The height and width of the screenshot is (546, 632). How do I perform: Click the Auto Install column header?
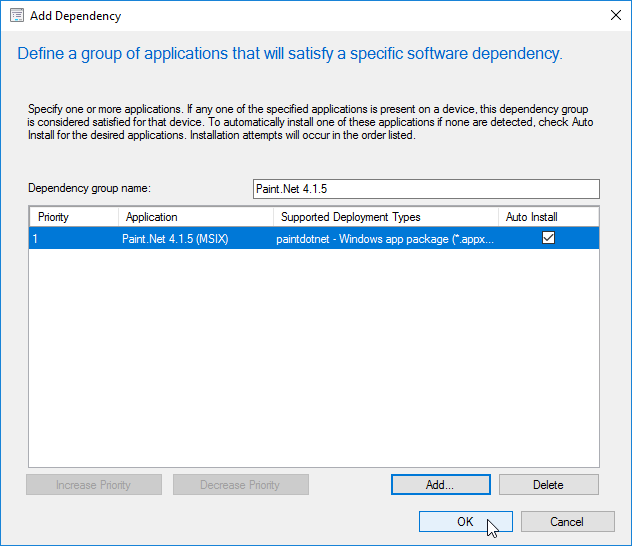click(547, 217)
